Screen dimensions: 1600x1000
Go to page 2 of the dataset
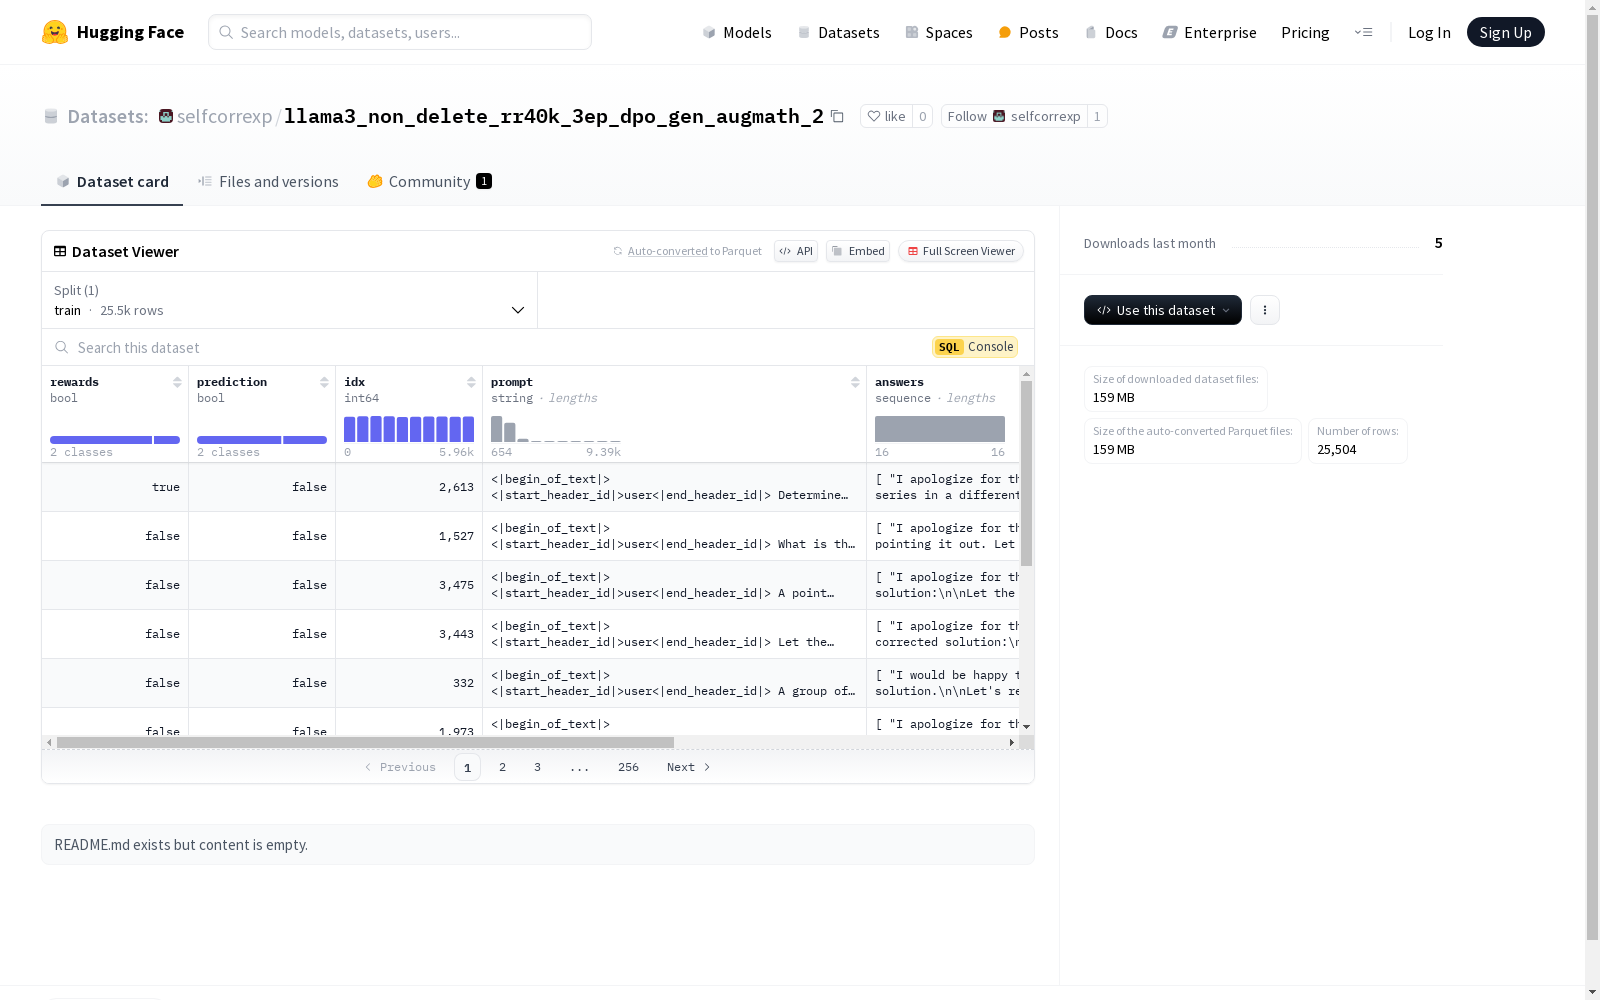coord(502,767)
